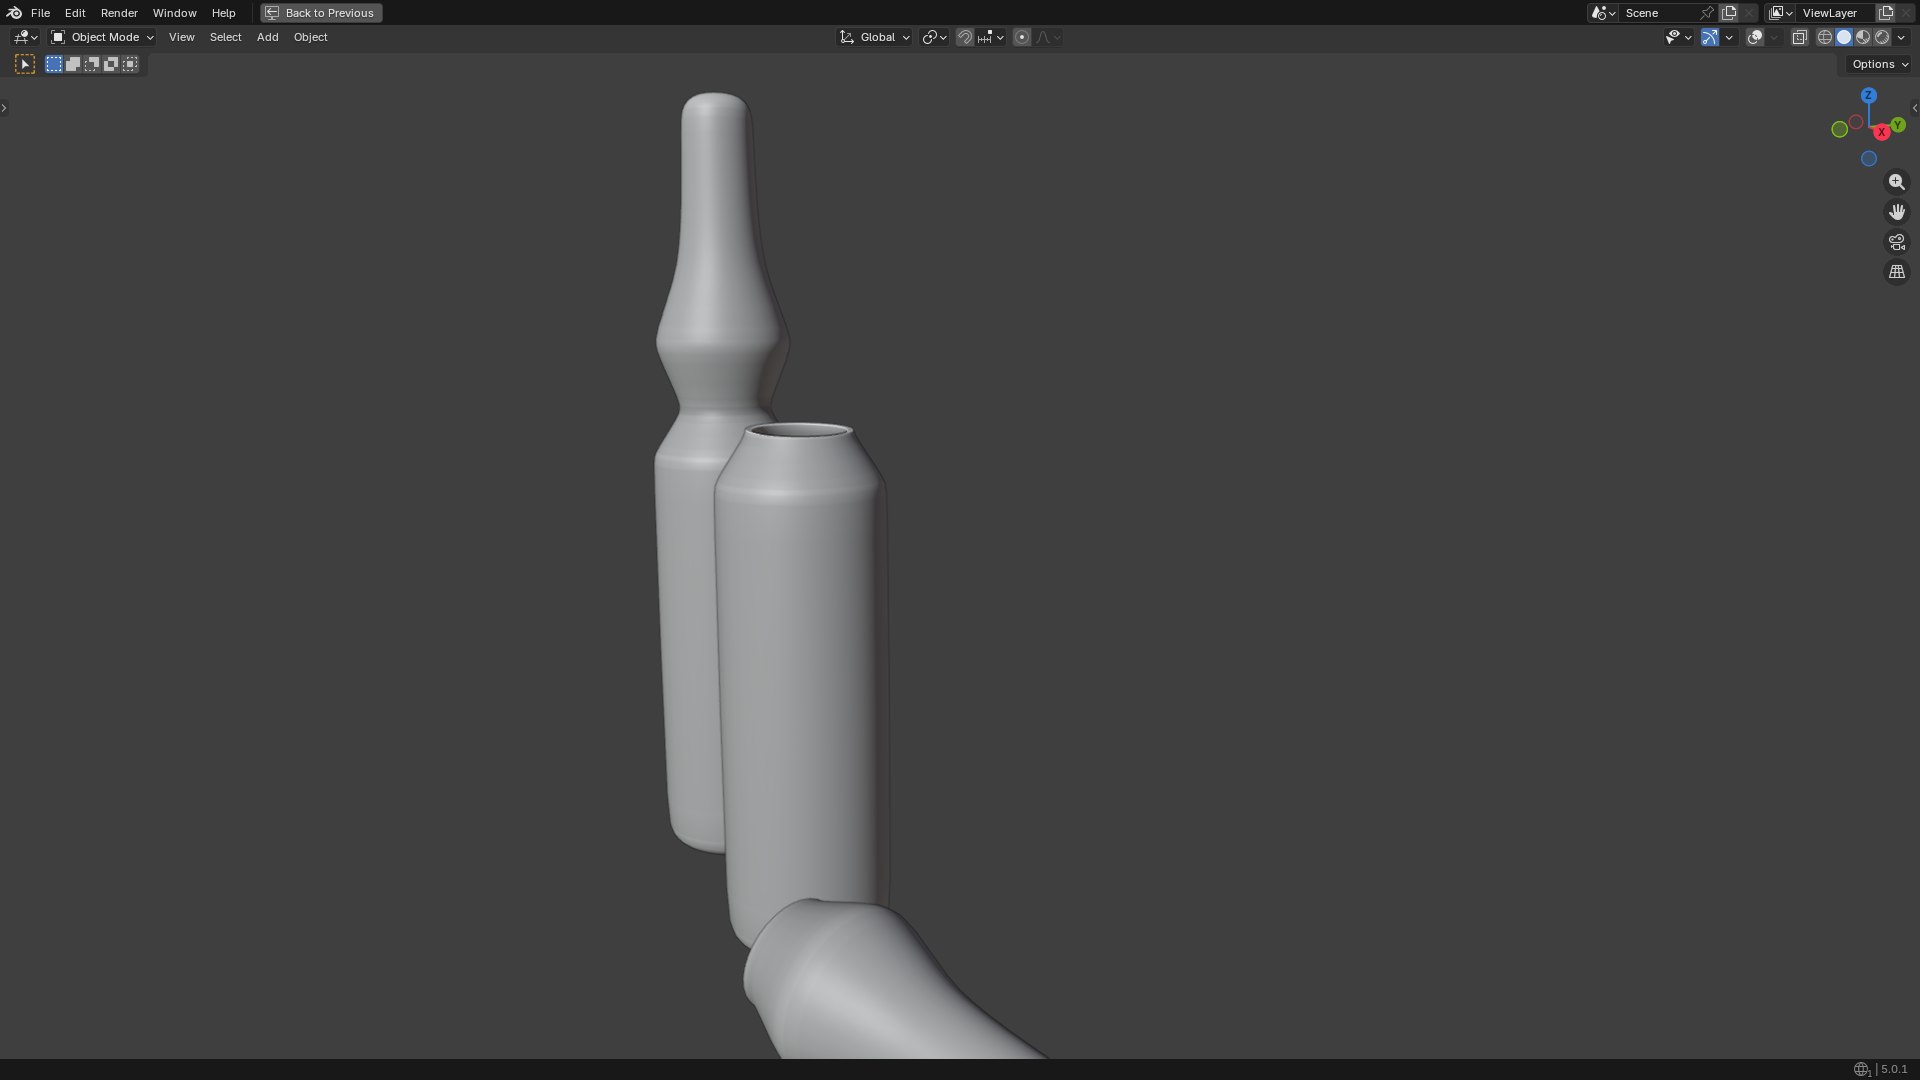Switch to Solid viewport shading

(1844, 37)
